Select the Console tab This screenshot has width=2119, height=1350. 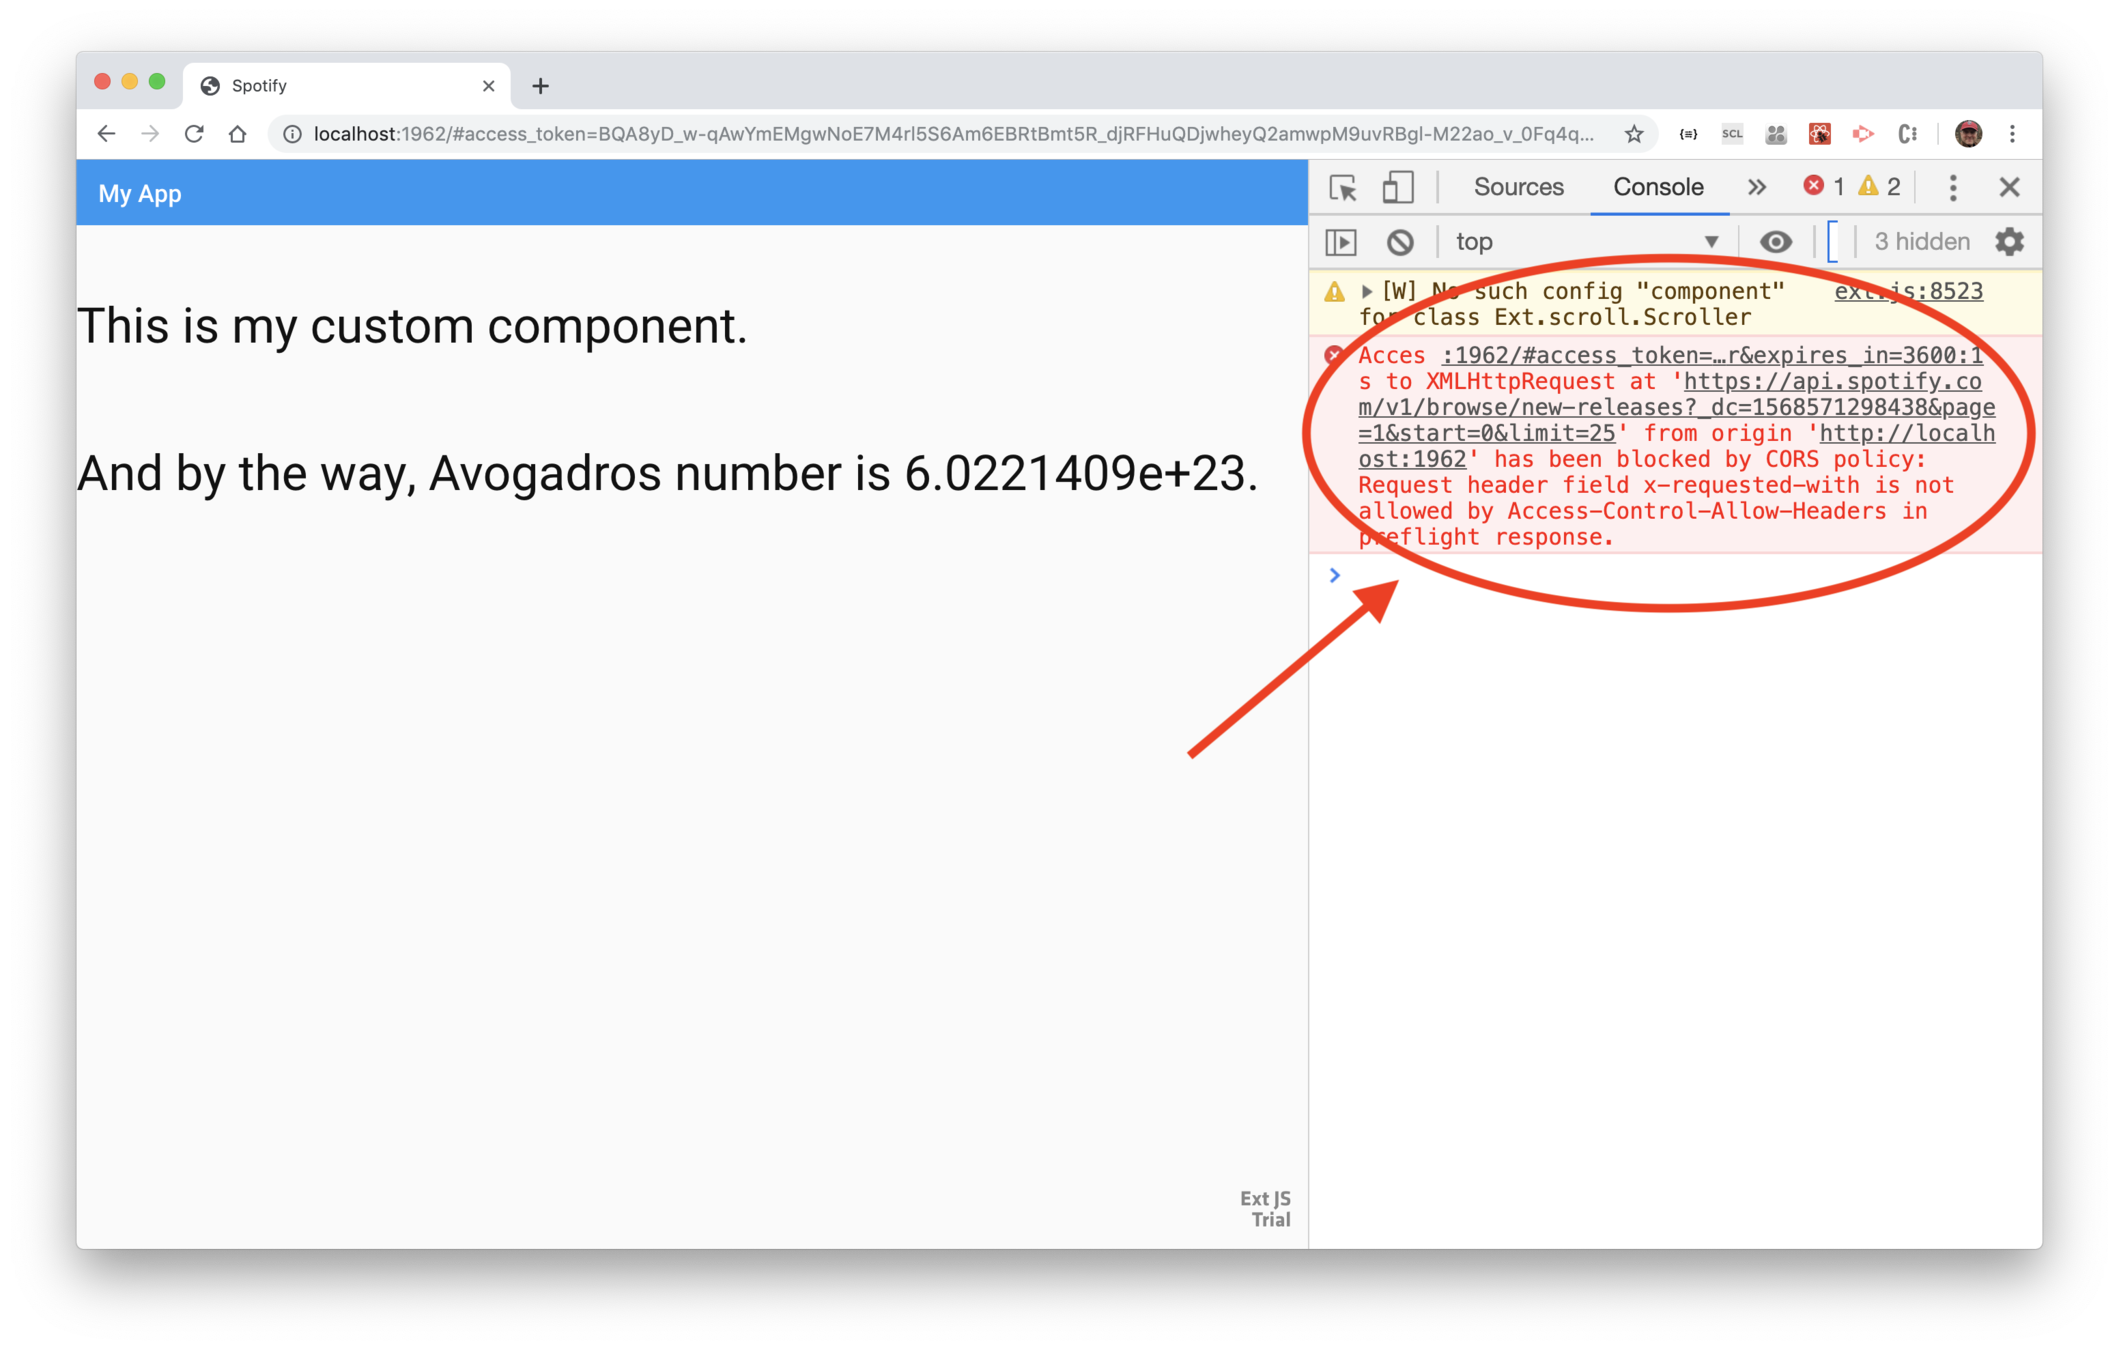[1658, 188]
